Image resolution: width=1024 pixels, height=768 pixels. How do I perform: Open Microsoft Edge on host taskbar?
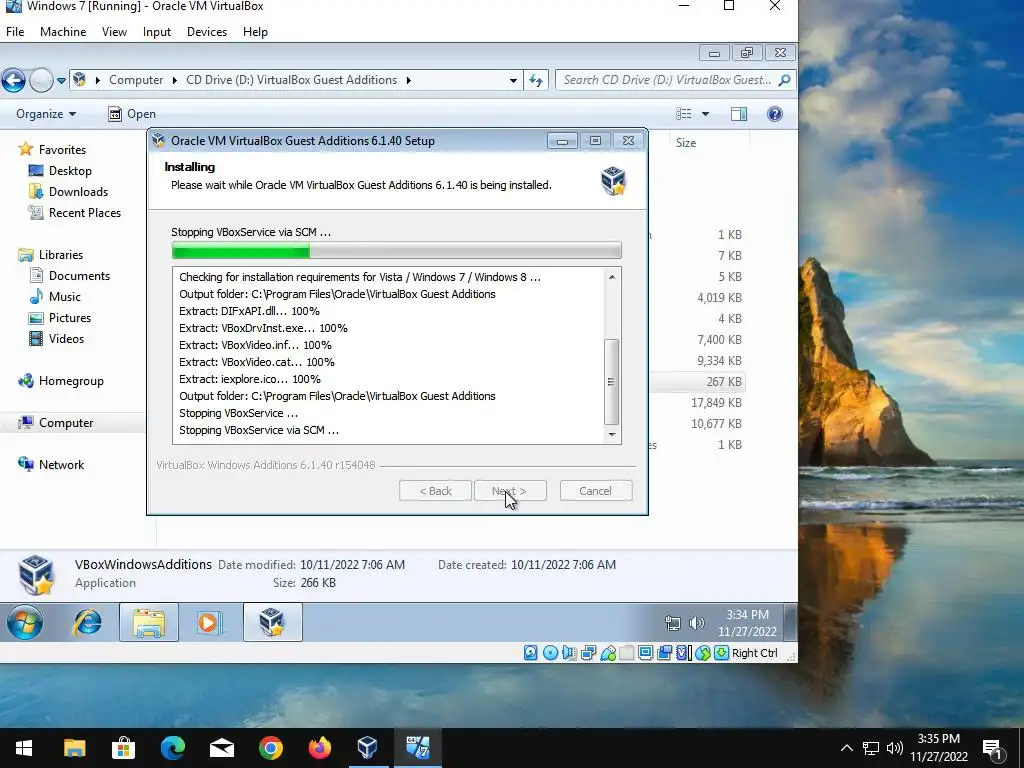[172, 748]
